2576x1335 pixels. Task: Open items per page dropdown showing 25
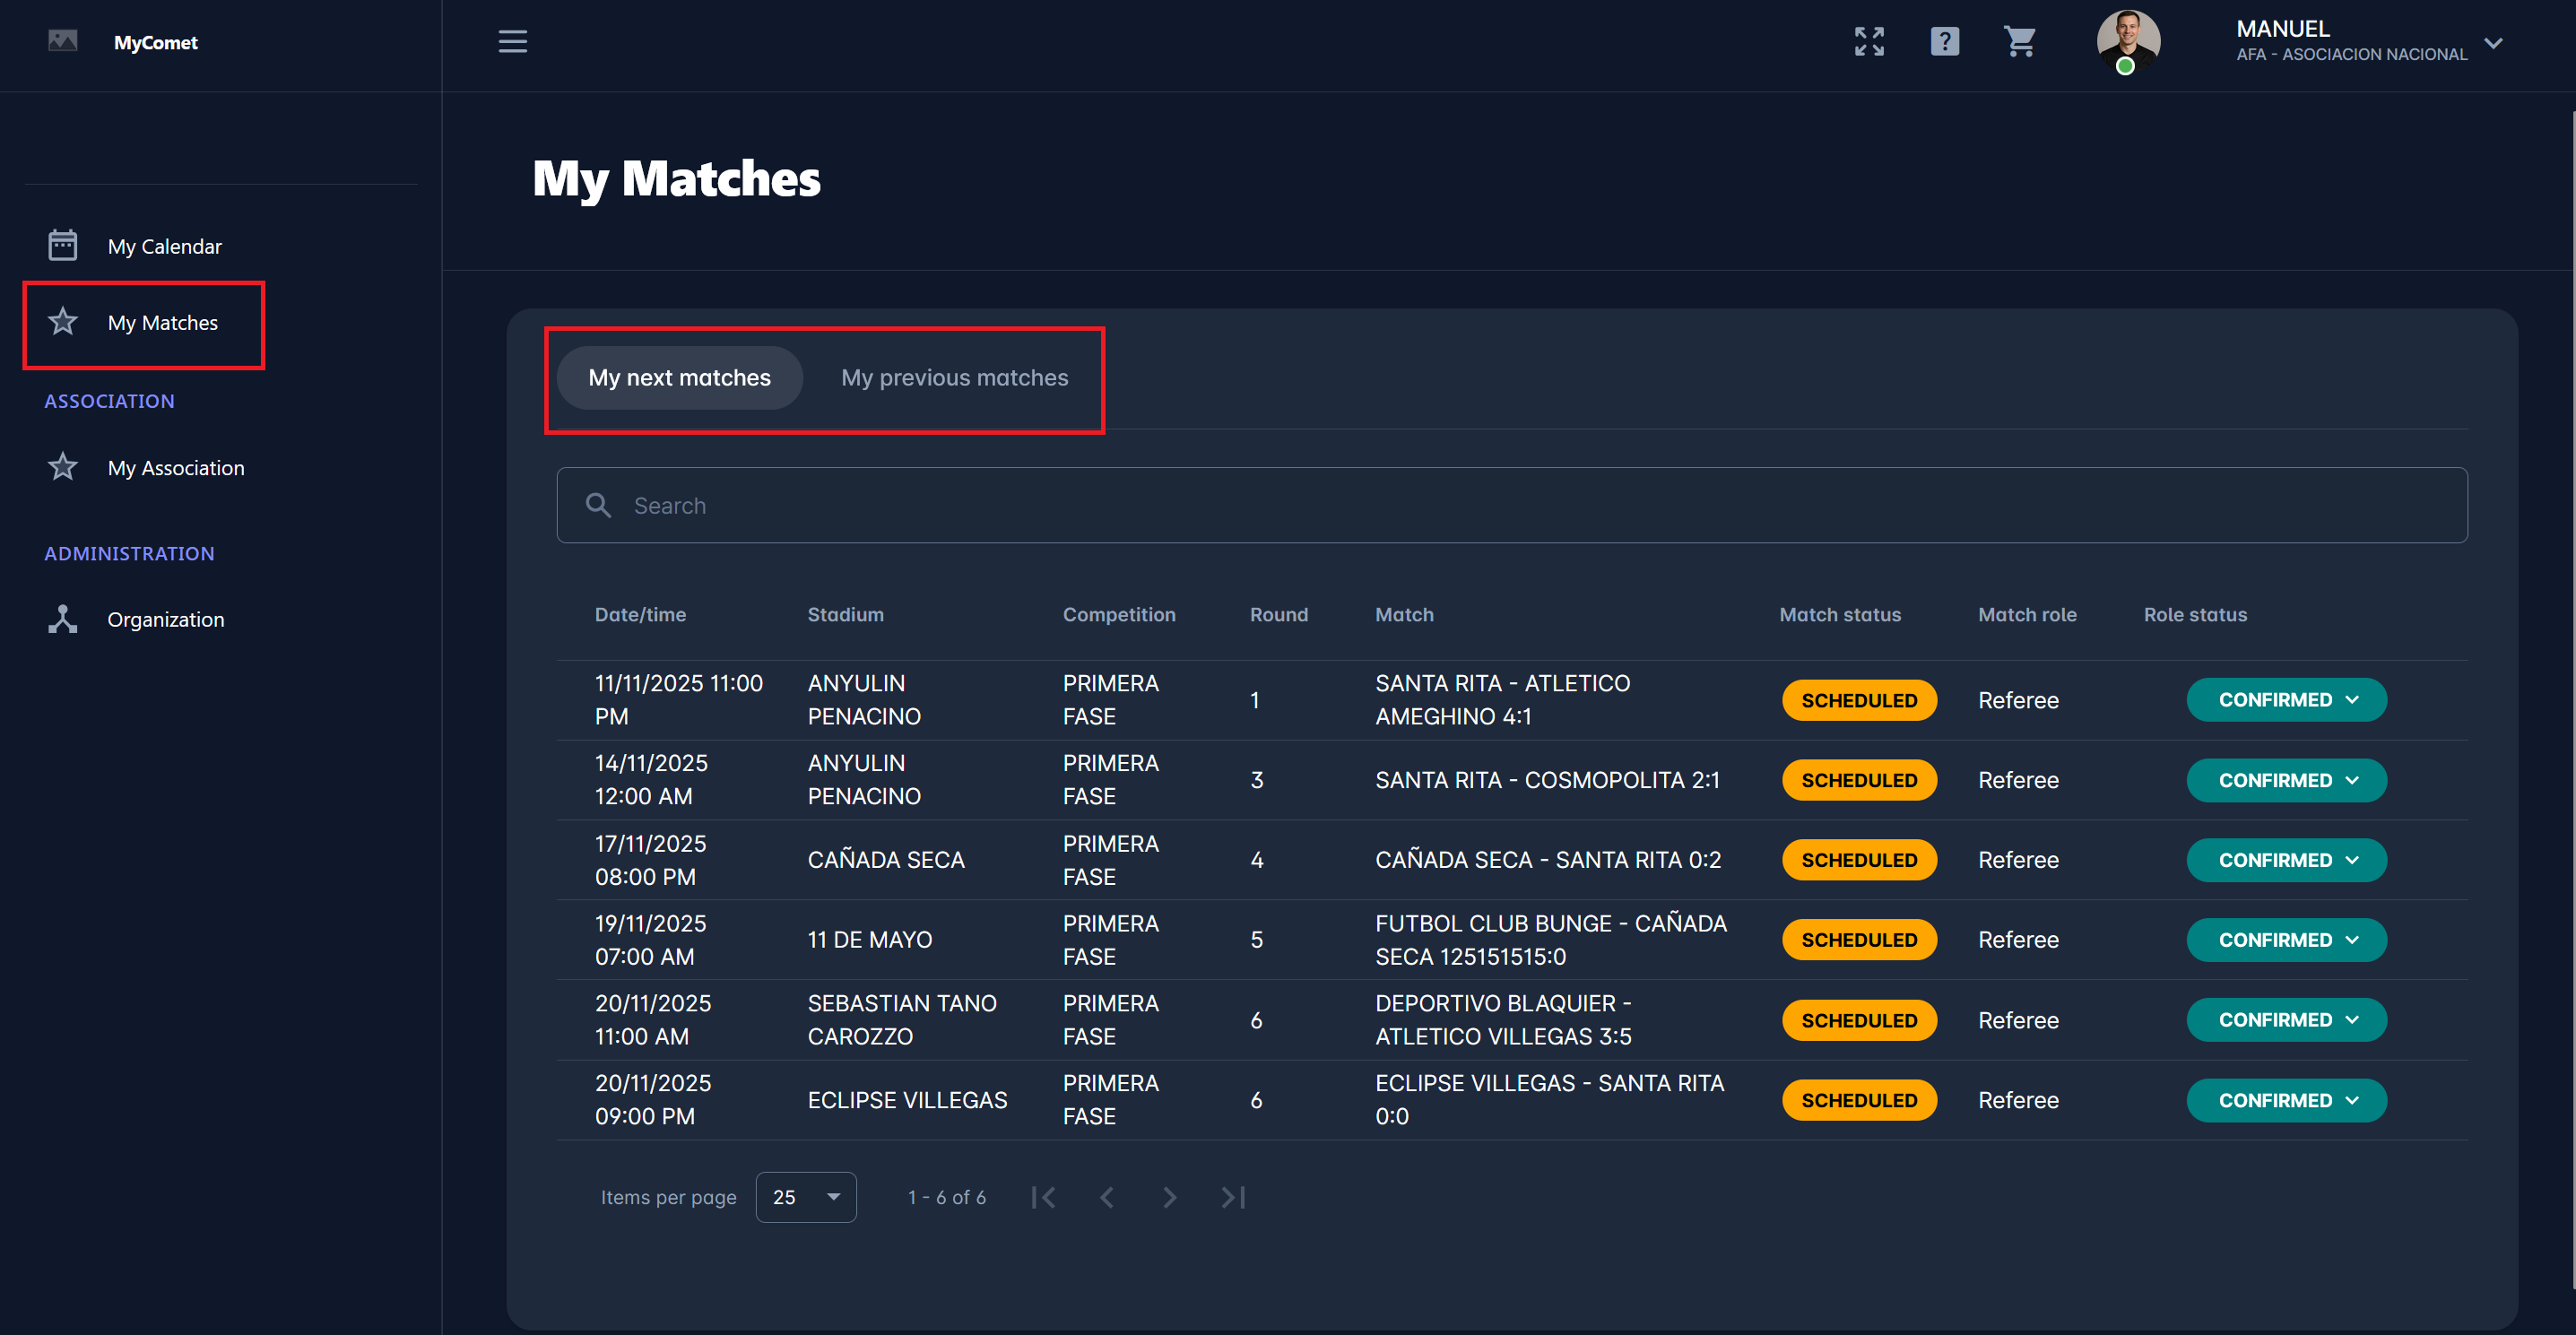805,1197
